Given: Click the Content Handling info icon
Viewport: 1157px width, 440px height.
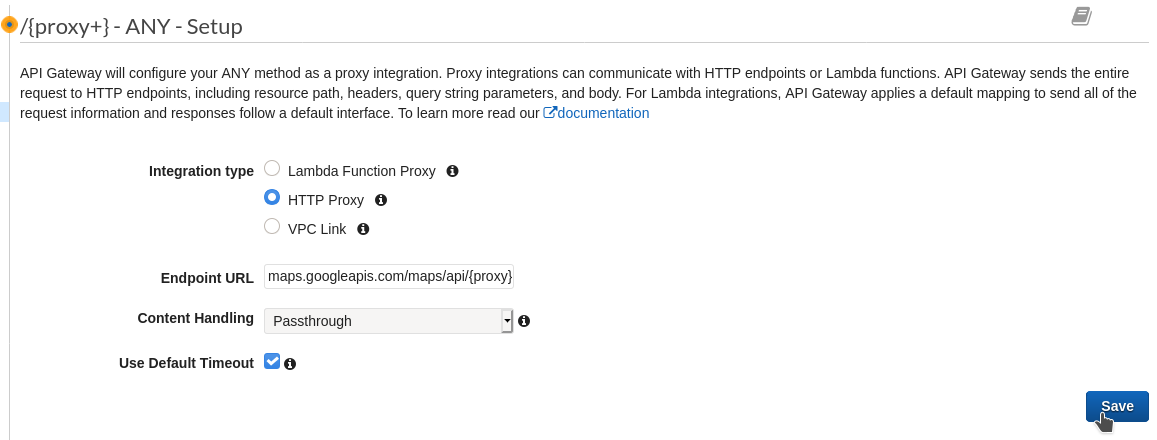Looking at the screenshot, I should (524, 321).
